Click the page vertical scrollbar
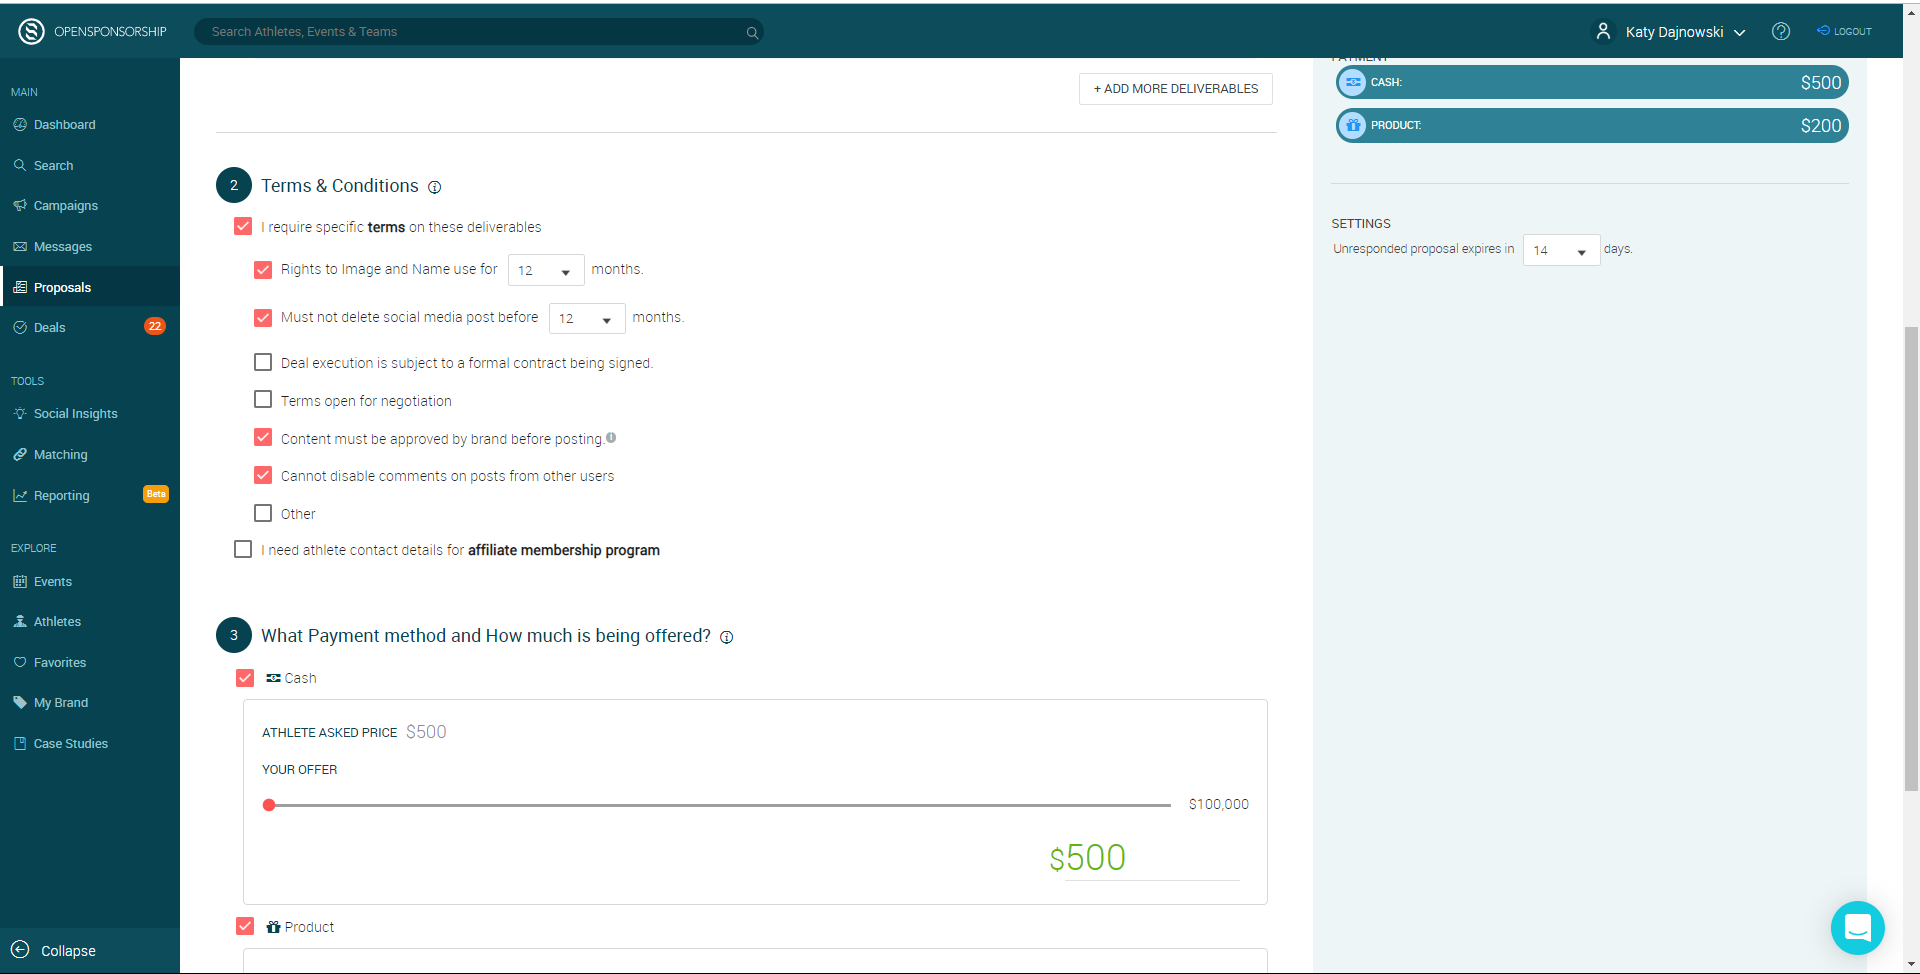This screenshot has width=1920, height=974. pos(1911,559)
